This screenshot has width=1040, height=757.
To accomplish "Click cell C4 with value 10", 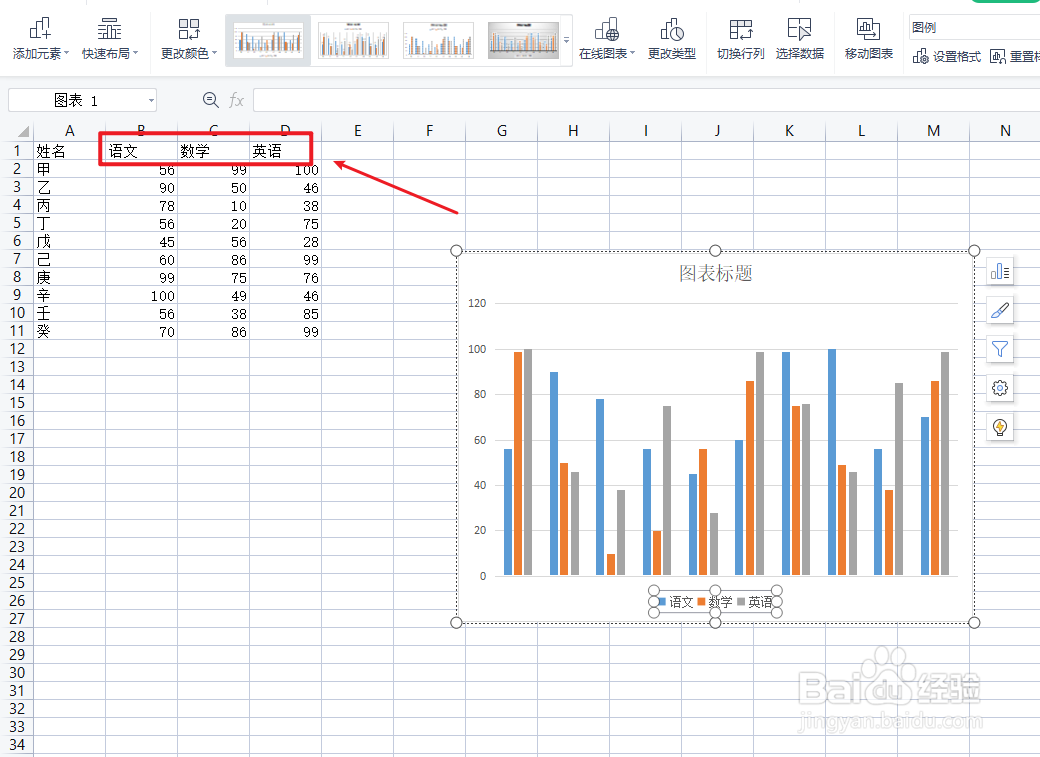I will click(214, 206).
